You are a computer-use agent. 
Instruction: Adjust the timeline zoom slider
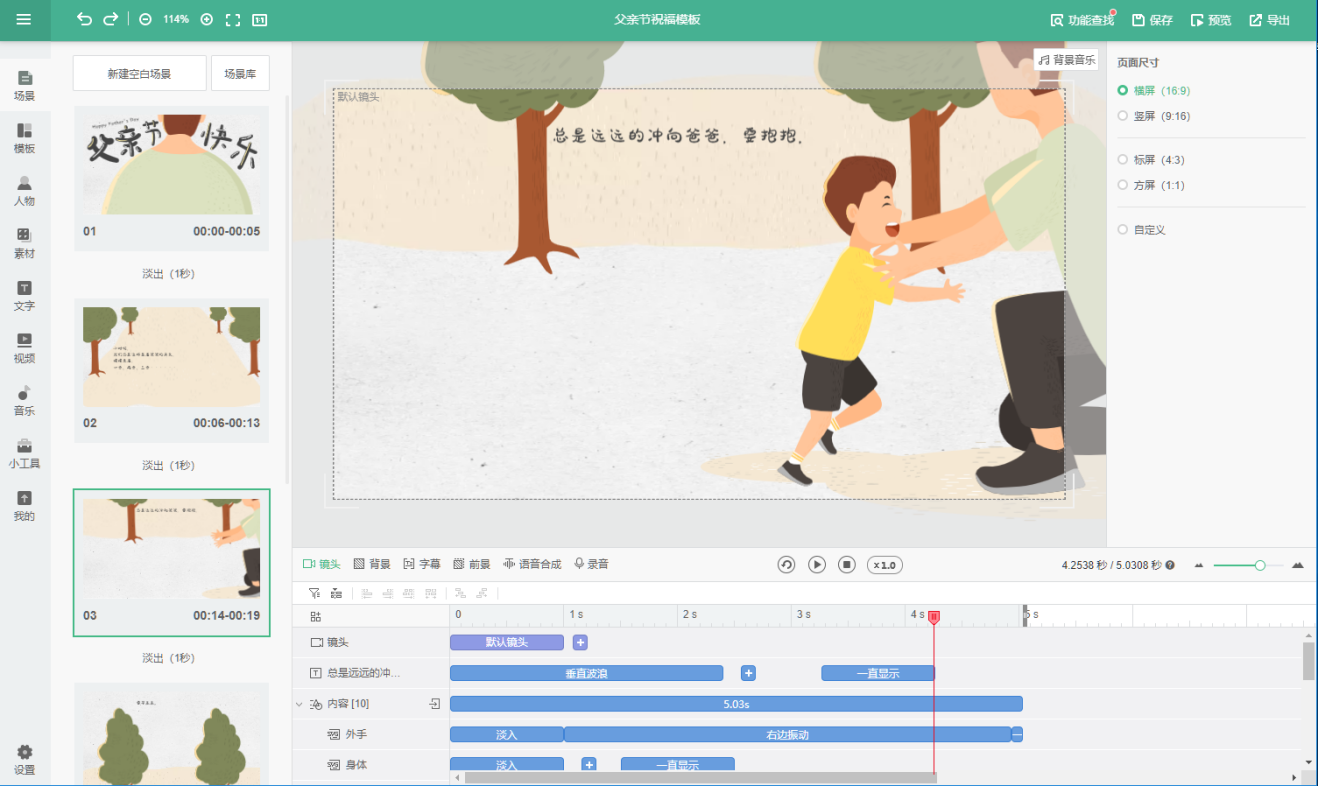(x=1247, y=565)
